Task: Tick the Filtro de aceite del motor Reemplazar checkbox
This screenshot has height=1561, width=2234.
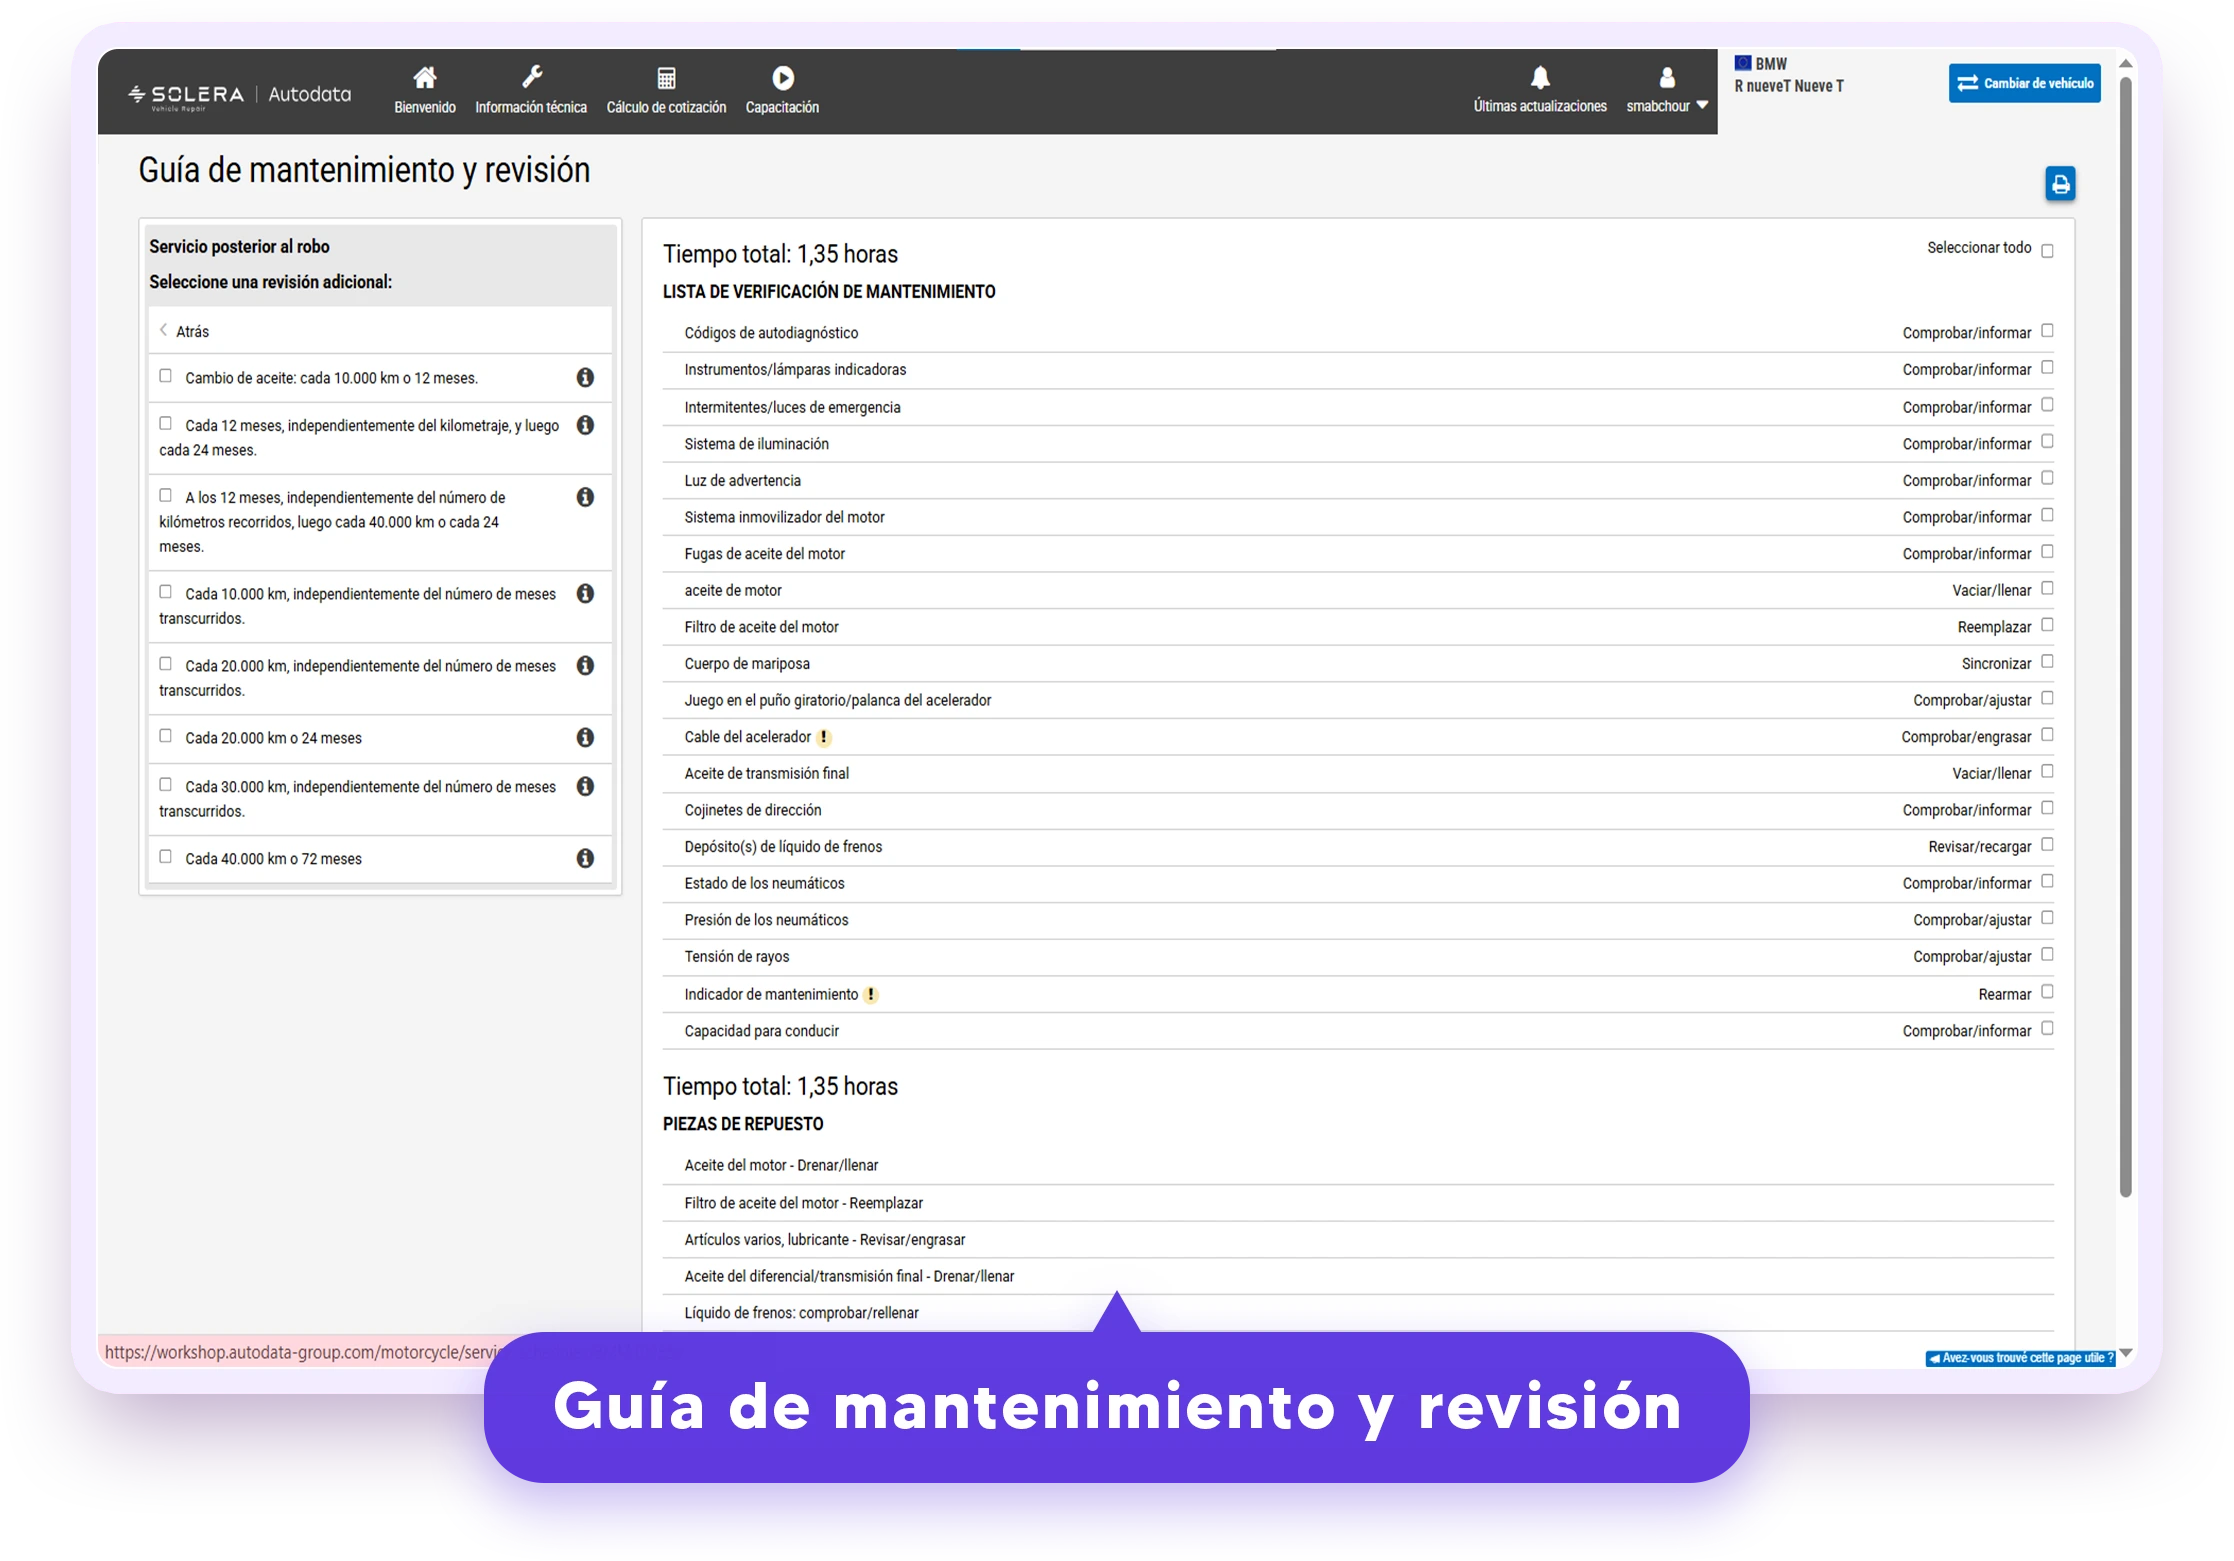Action: point(2046,625)
